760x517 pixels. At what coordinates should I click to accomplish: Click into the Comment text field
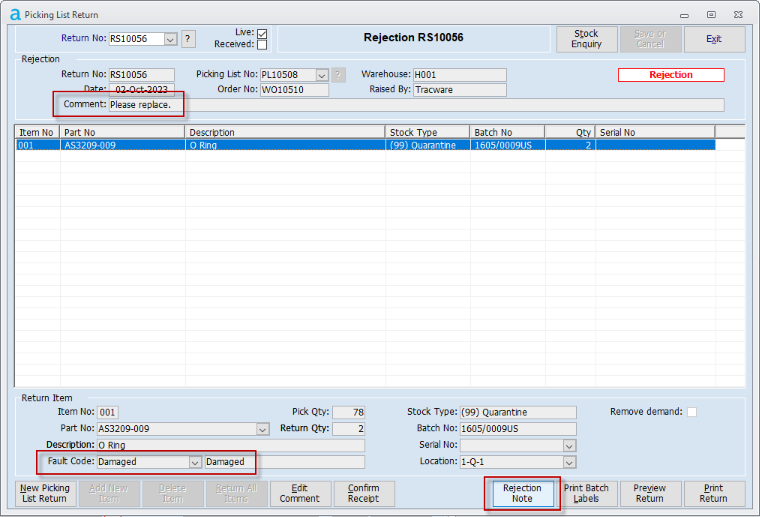[450, 105]
